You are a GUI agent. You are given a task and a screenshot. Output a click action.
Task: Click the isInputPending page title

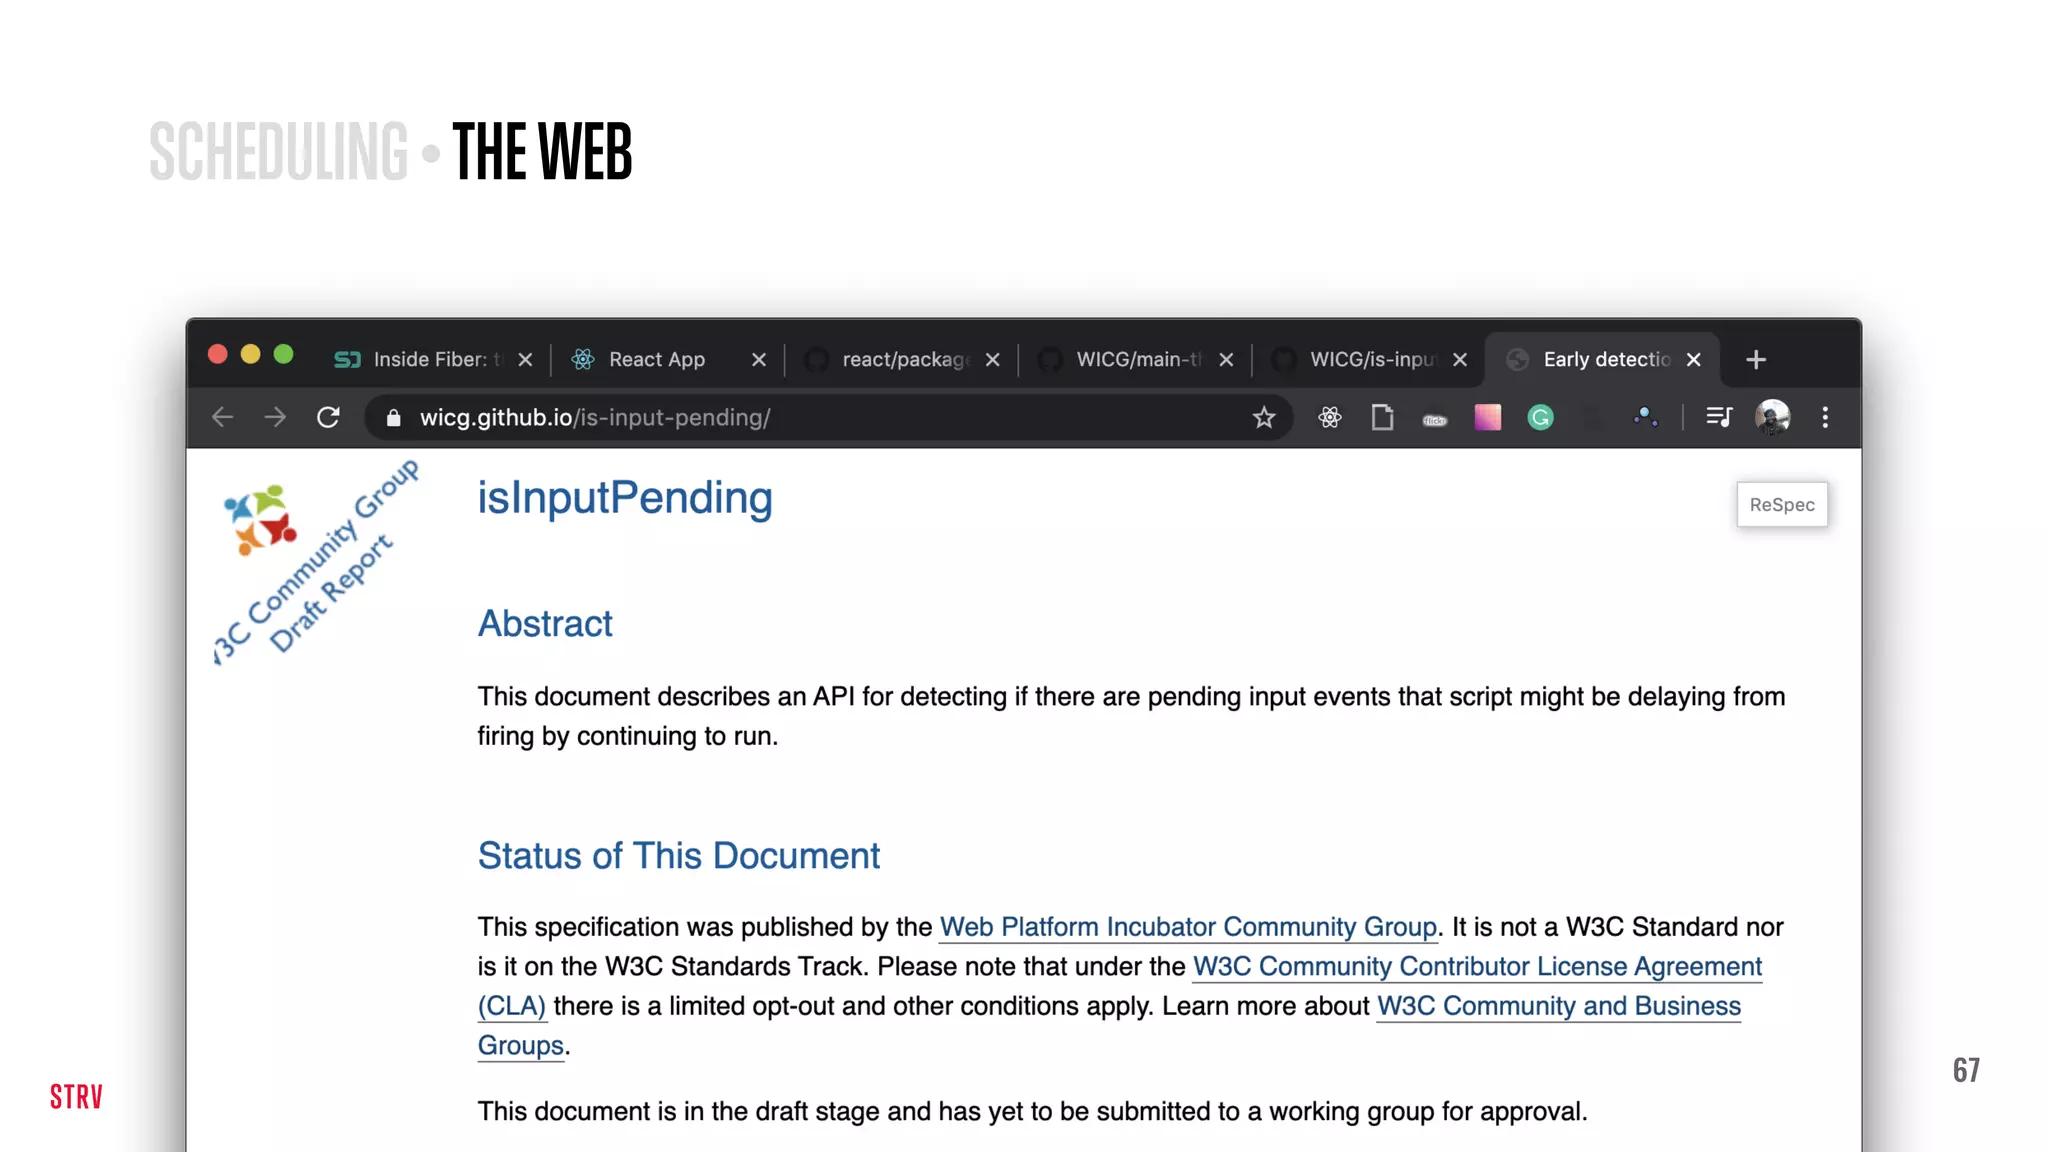point(625,498)
